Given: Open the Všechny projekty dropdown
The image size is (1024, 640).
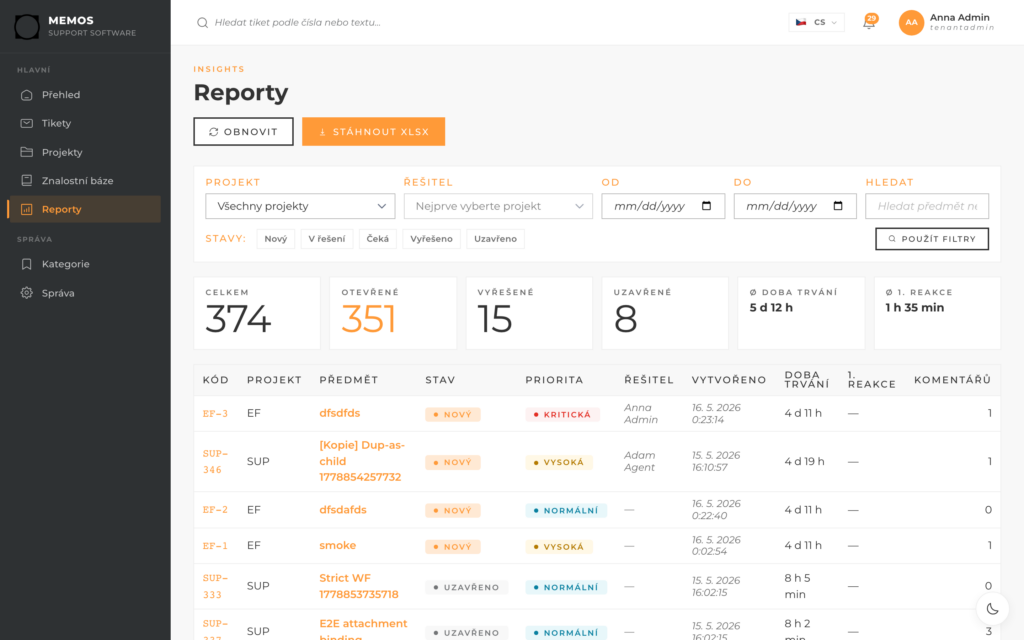Looking at the screenshot, I should tap(300, 206).
